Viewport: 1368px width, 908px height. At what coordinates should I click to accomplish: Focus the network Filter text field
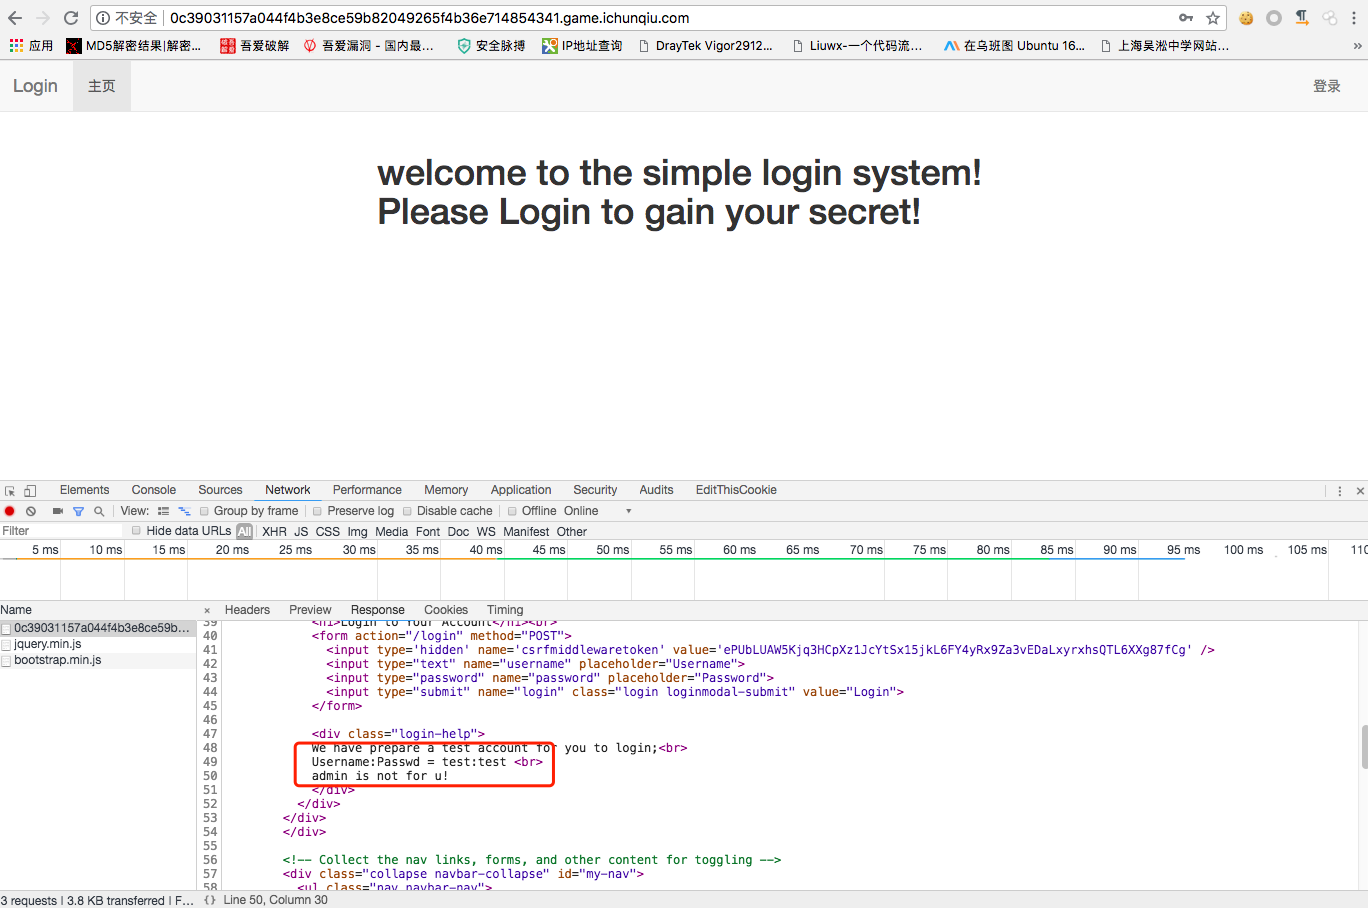[62, 531]
